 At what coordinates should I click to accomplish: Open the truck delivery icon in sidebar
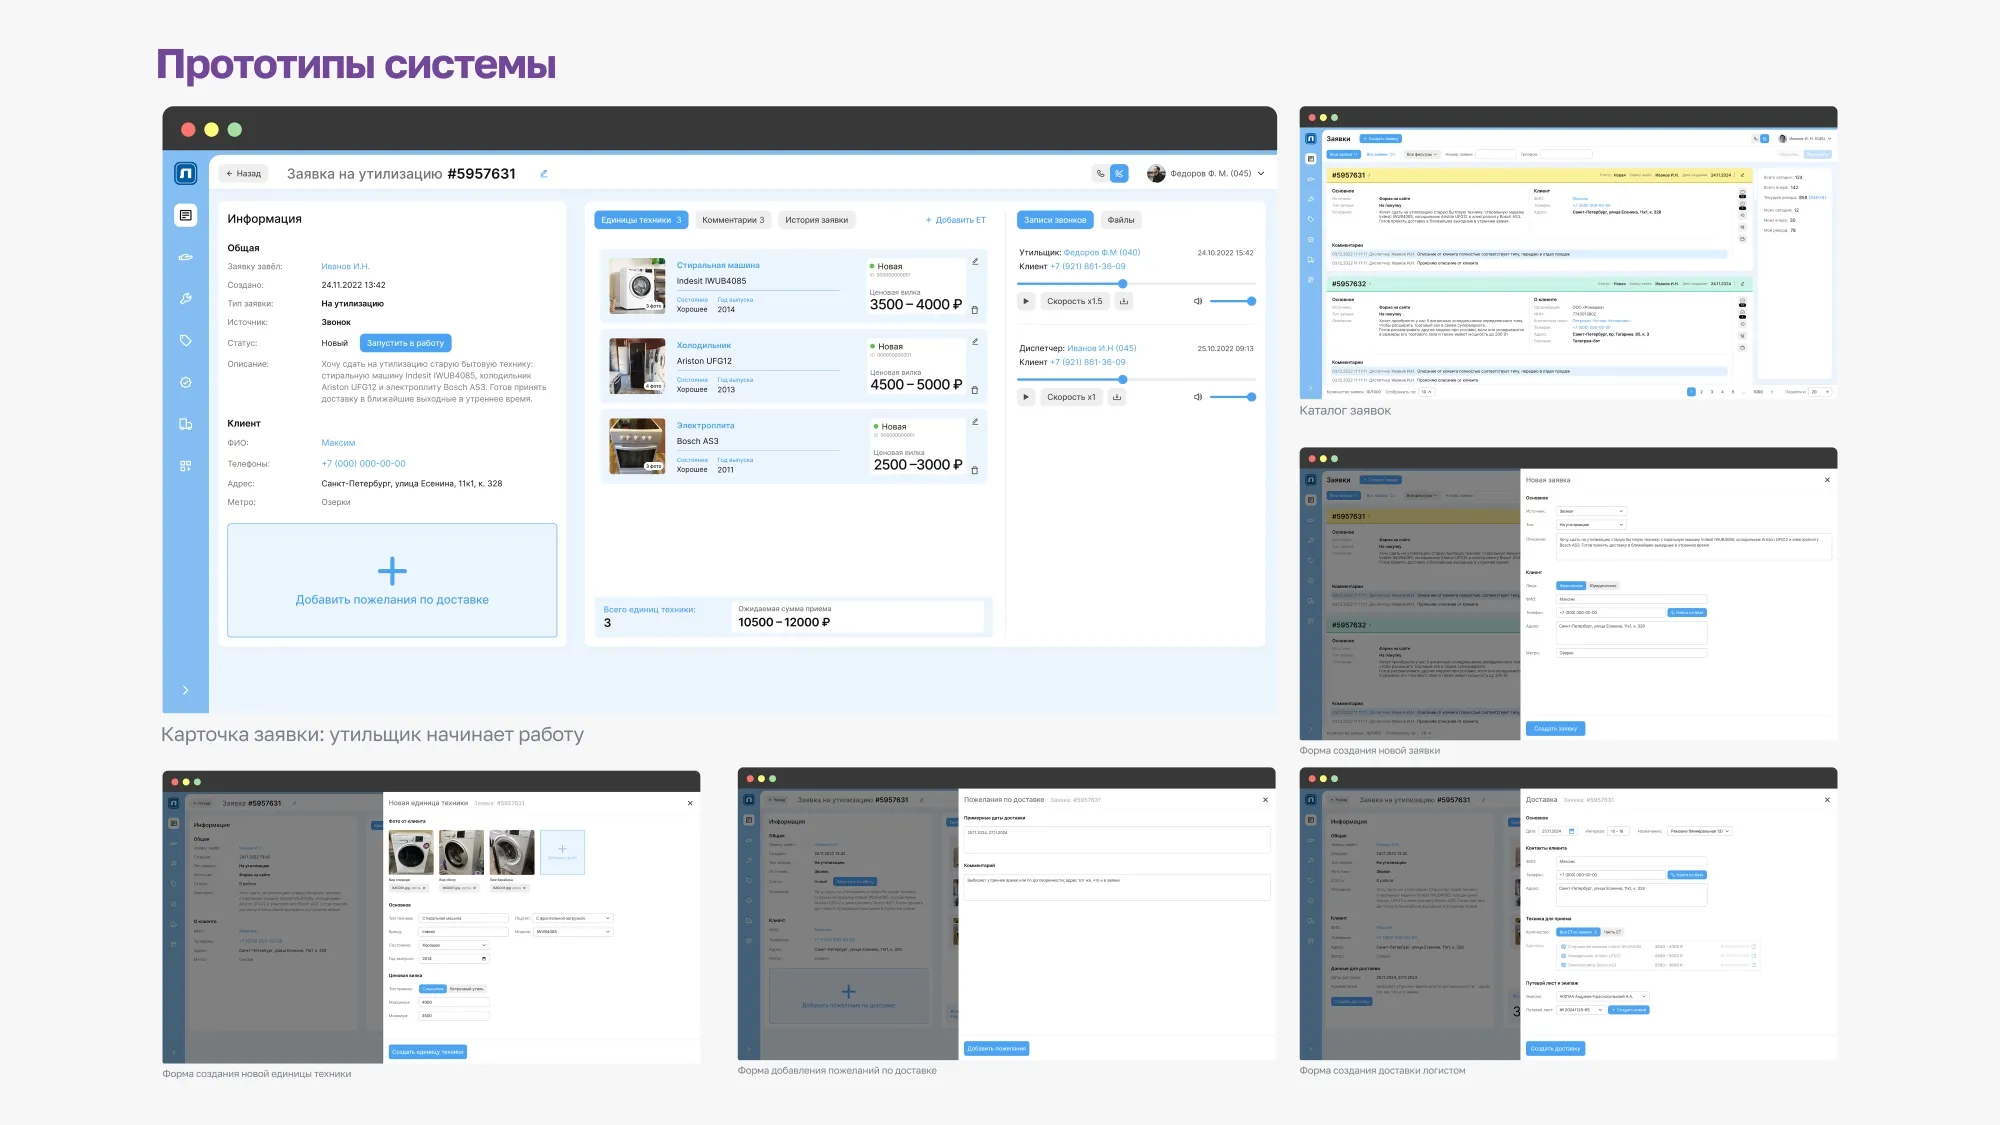(186, 424)
